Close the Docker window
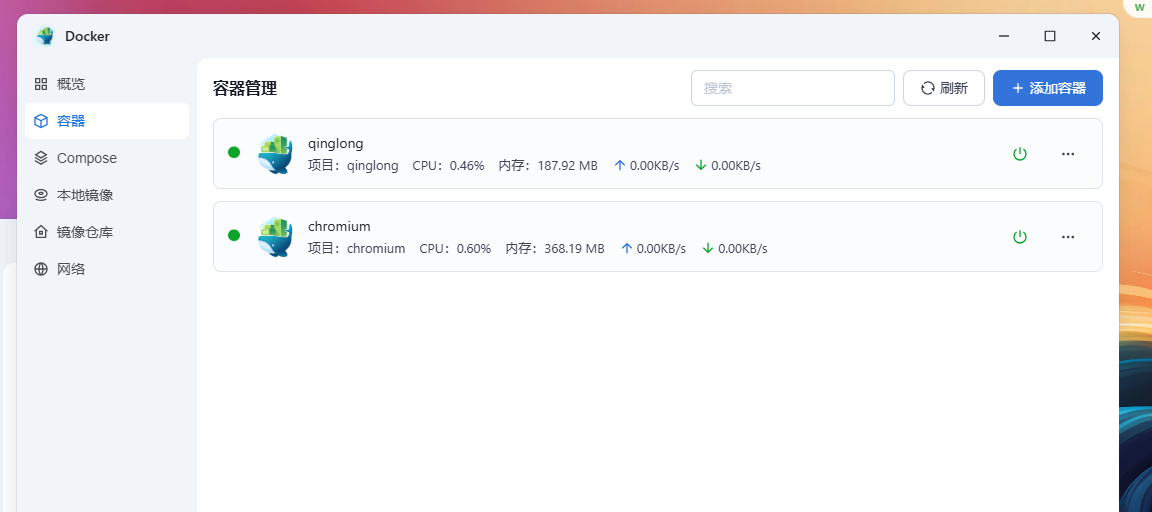The height and width of the screenshot is (512, 1152). coord(1095,36)
